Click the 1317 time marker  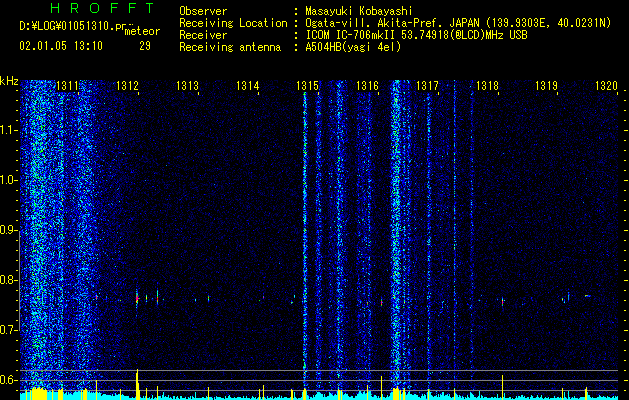pos(427,85)
